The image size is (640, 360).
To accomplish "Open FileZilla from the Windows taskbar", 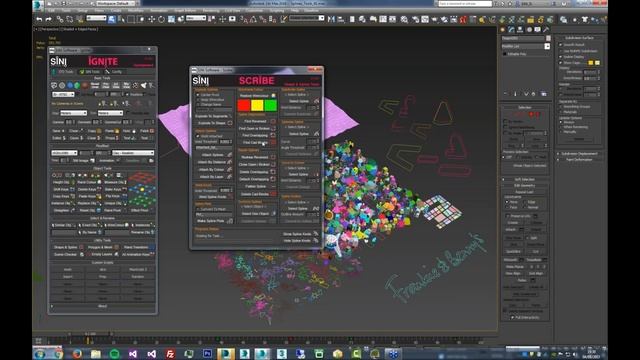I will pos(170,354).
